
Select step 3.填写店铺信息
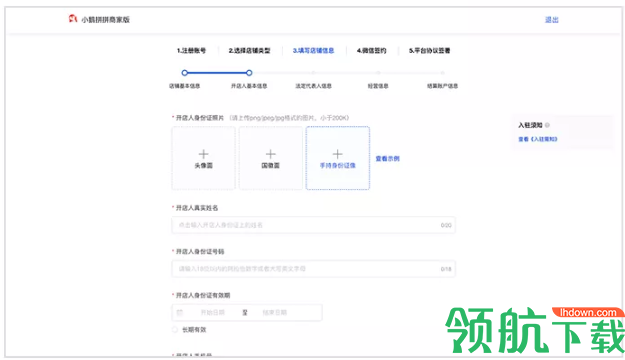[313, 51]
